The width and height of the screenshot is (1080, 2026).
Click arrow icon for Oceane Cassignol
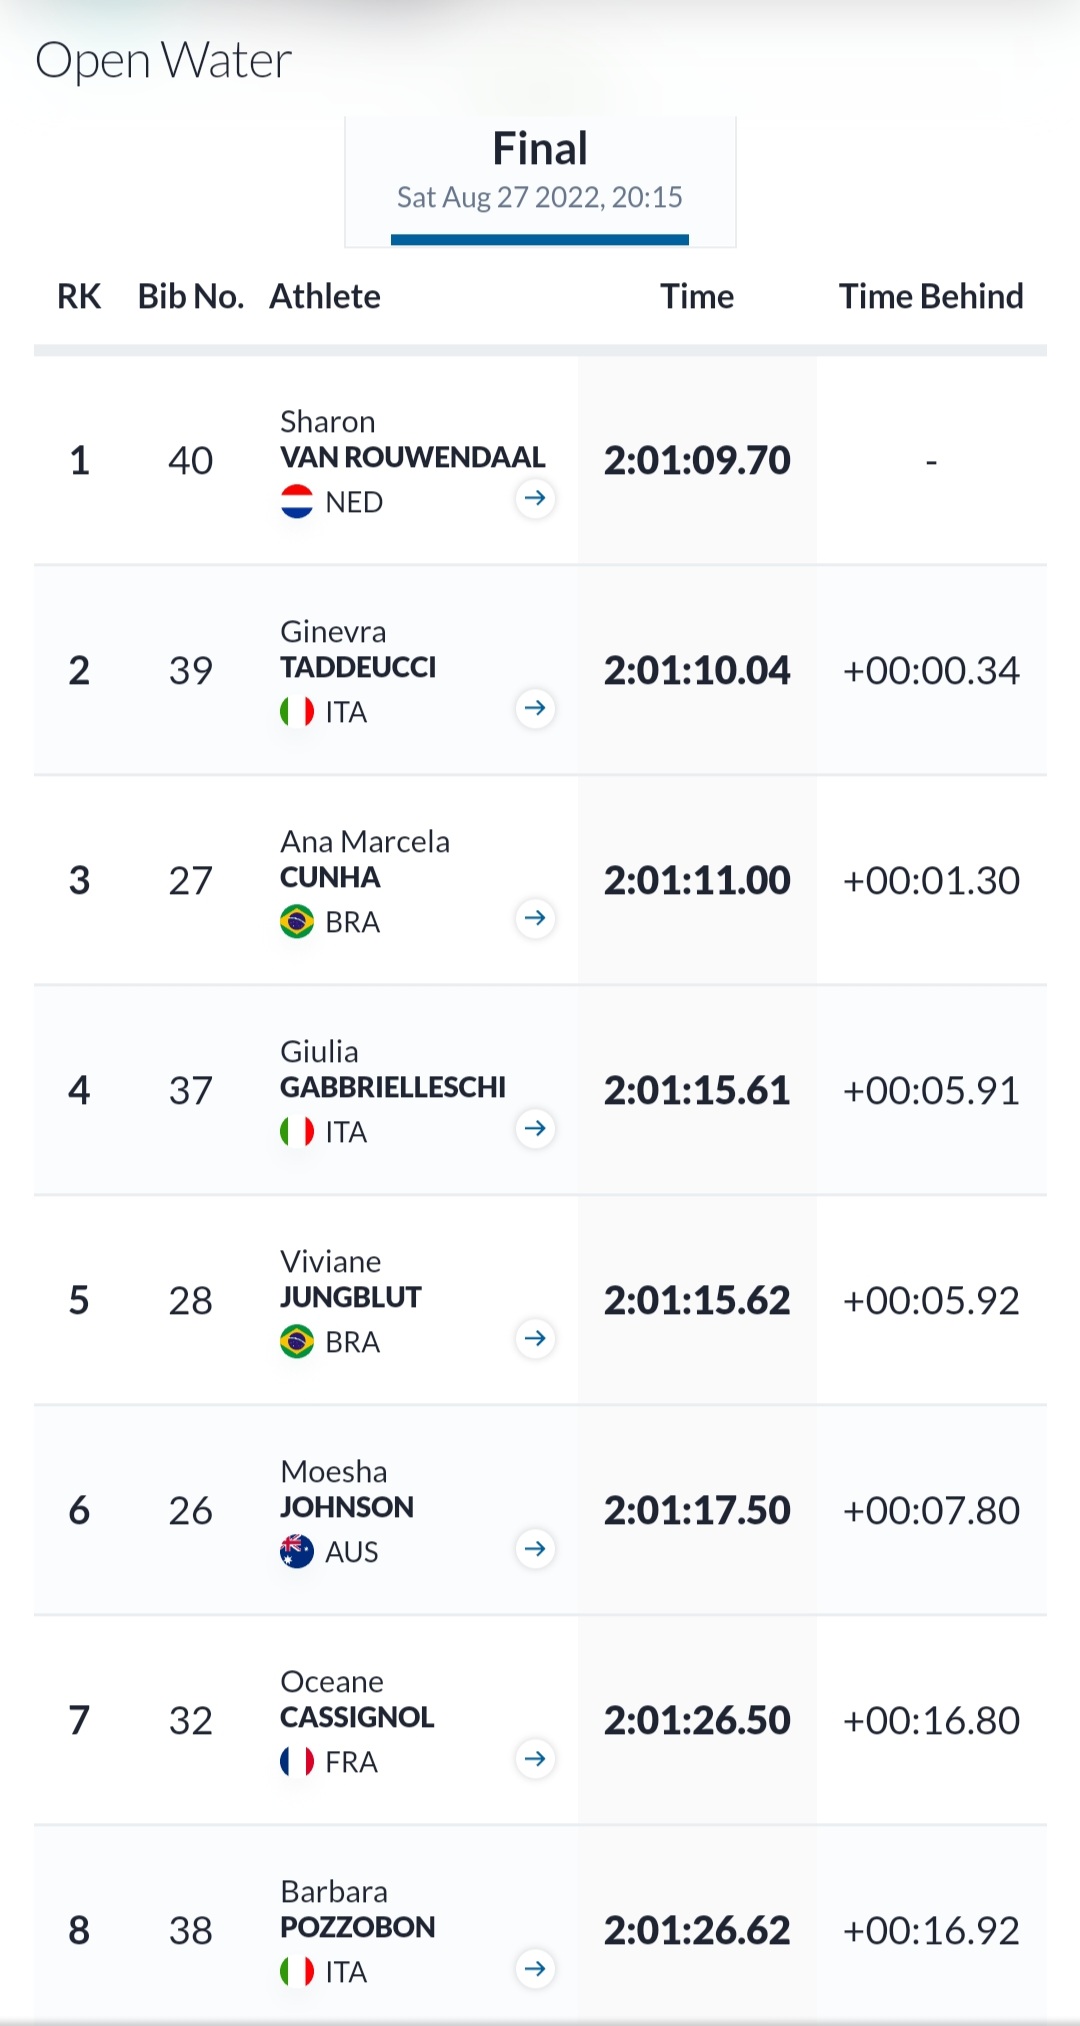[535, 1758]
